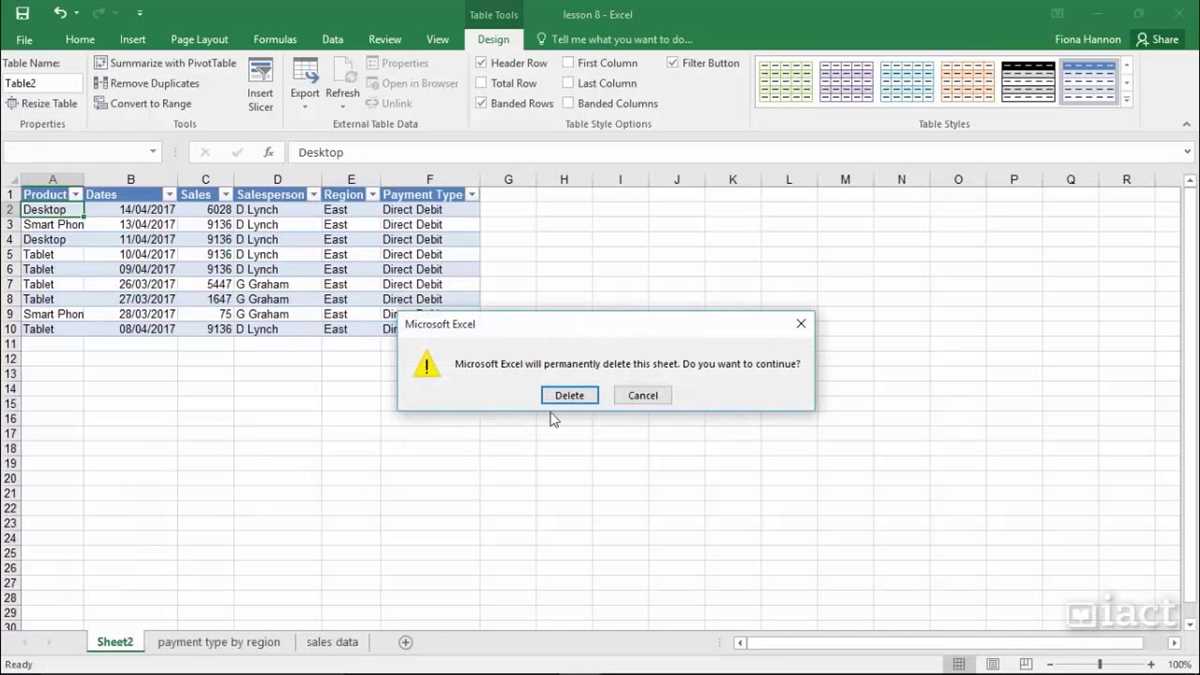Screen dimensions: 1200x675
Task: Click the New Sheet plus button
Action: tap(406, 642)
